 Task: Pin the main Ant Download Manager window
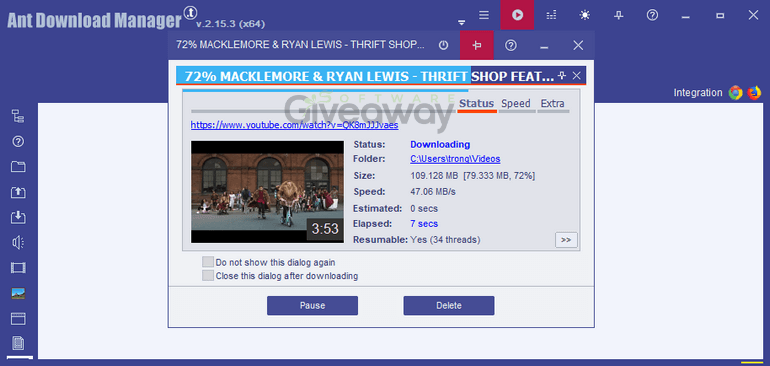tap(618, 15)
